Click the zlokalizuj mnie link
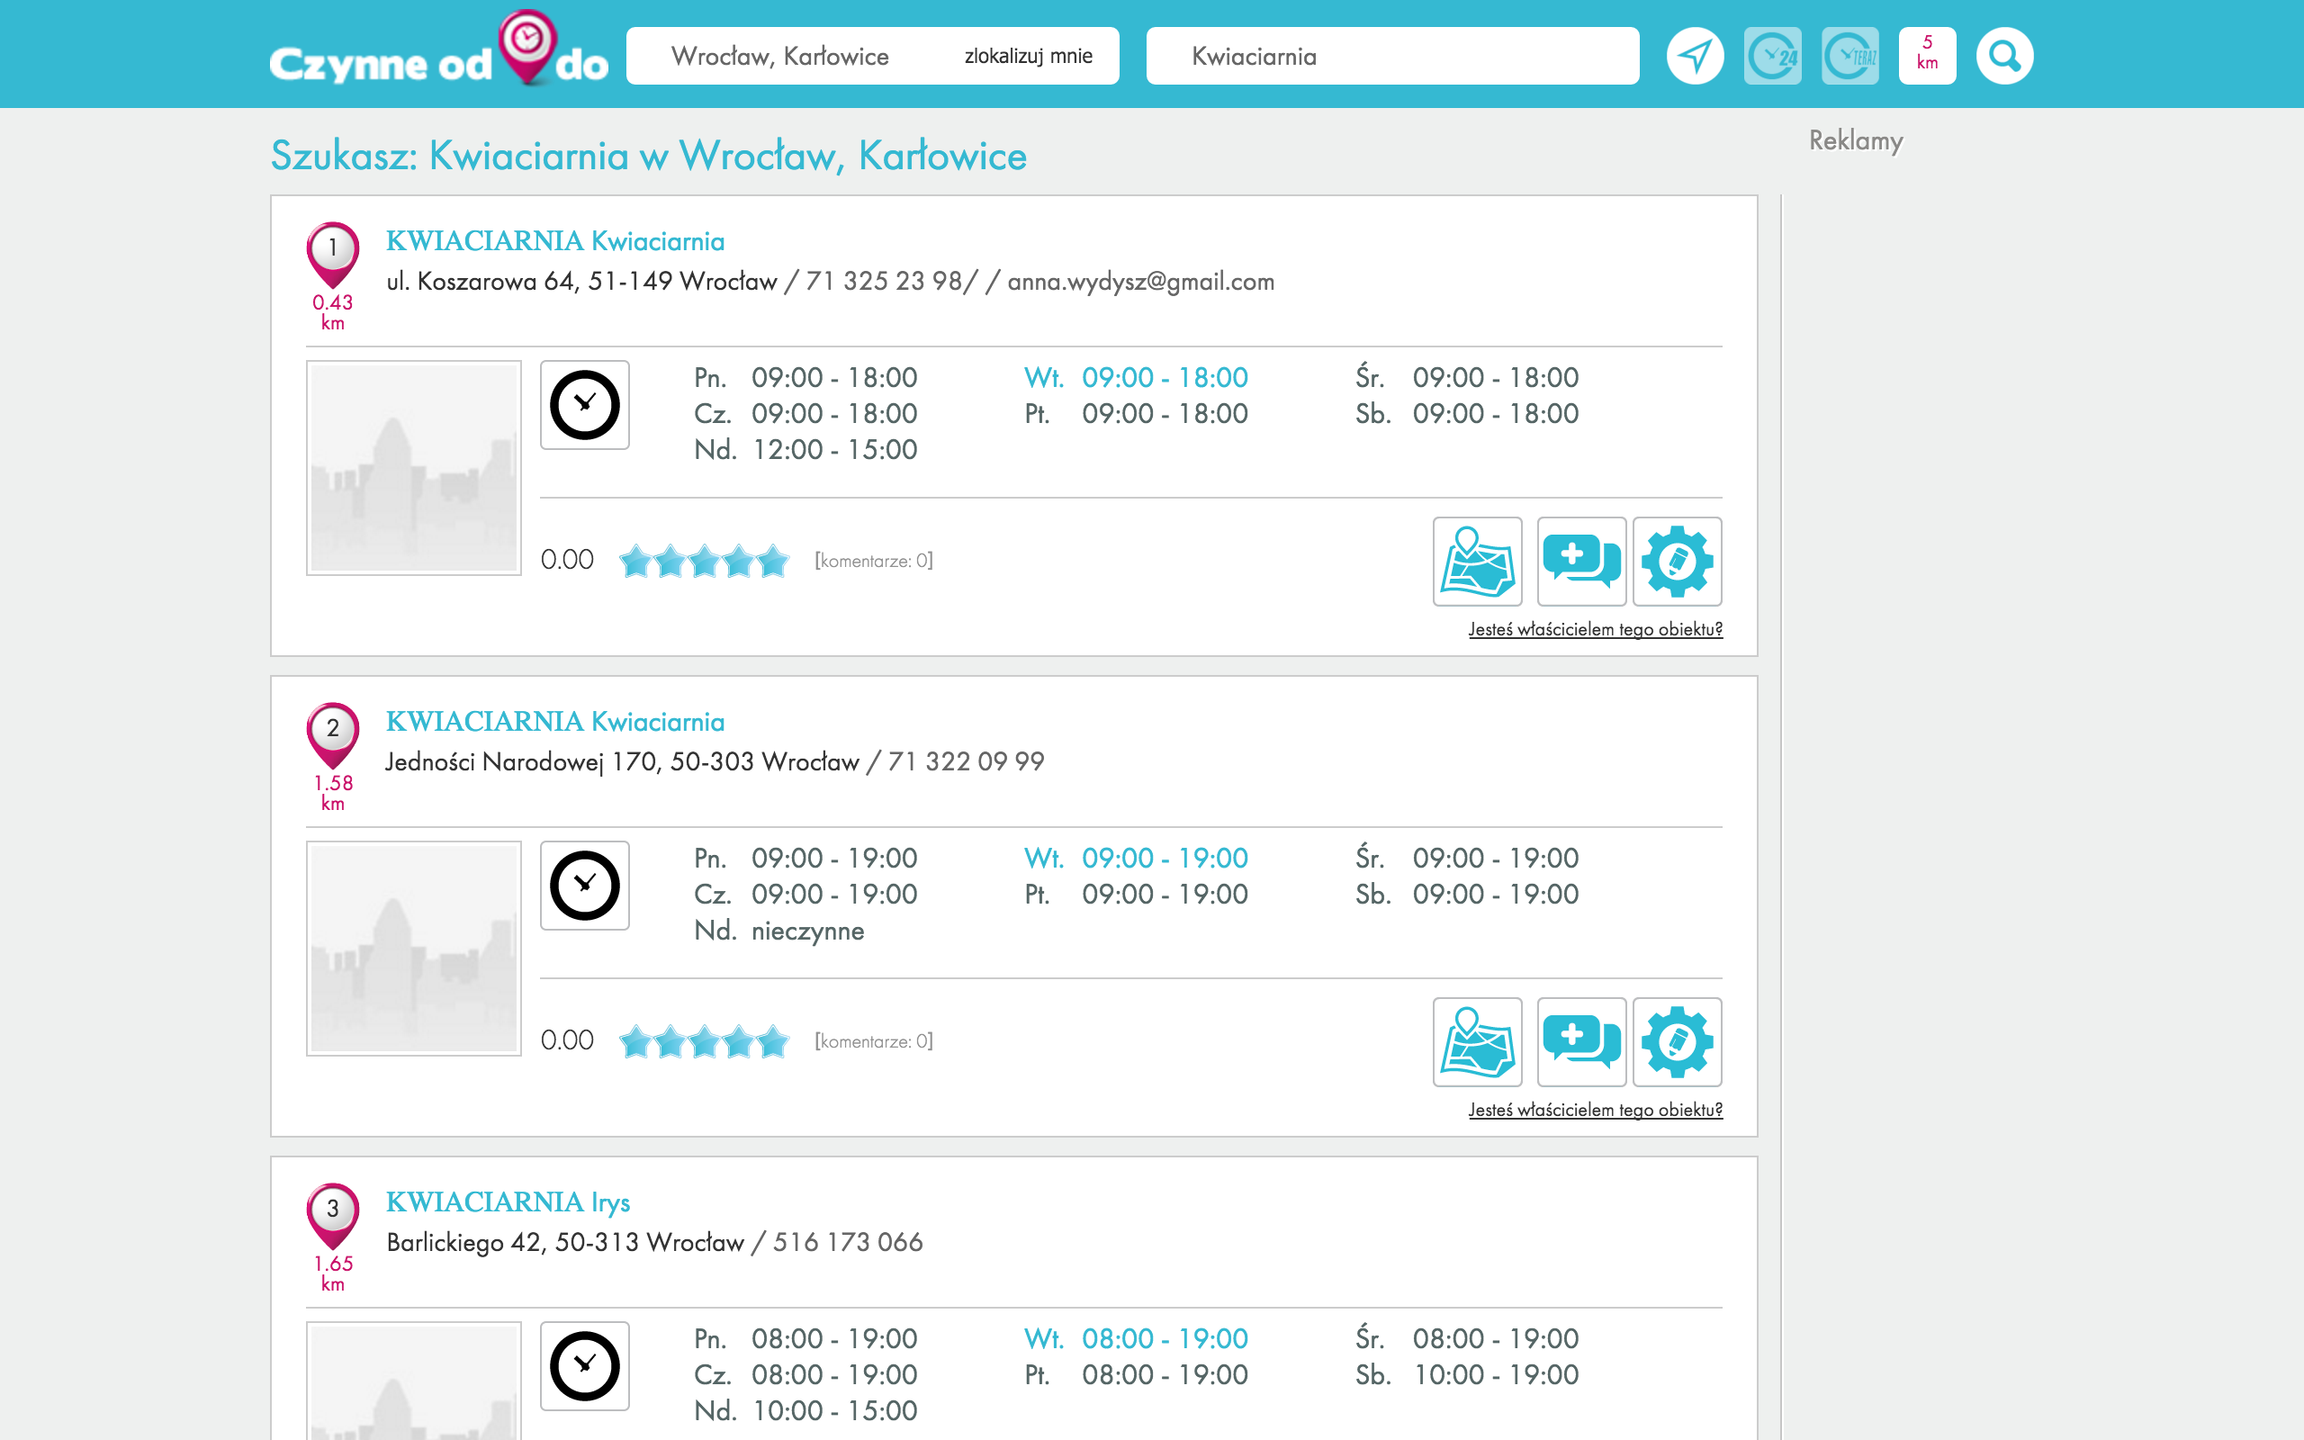Viewport: 2304px width, 1440px height. pyautogui.click(x=1028, y=56)
